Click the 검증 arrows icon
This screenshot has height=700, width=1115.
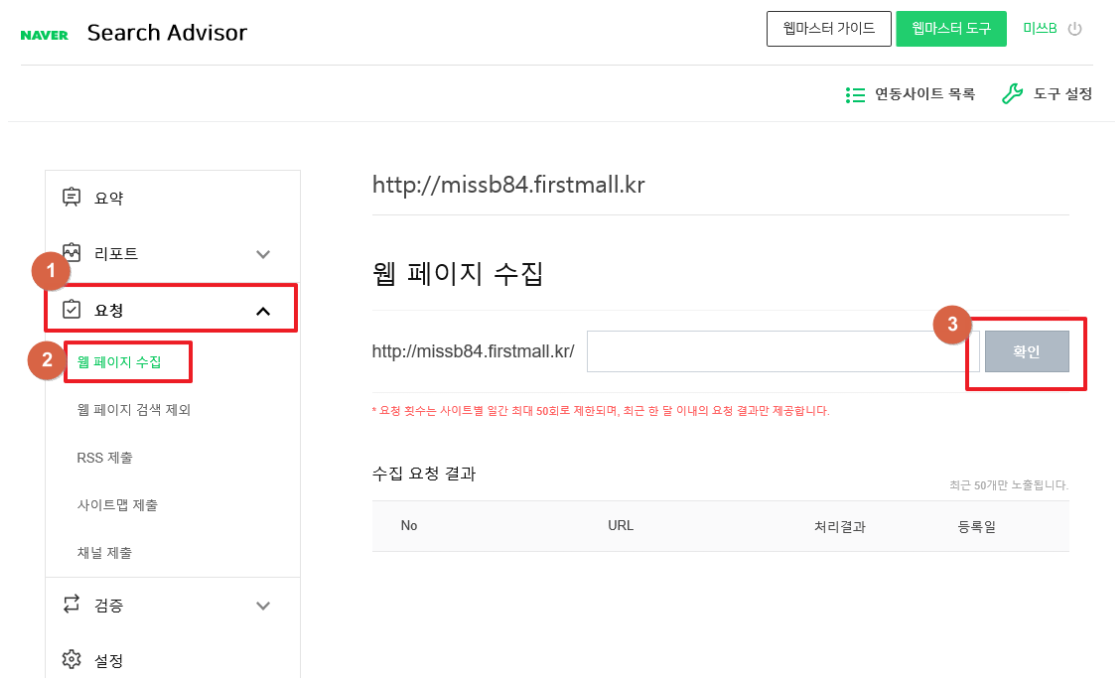pos(71,604)
